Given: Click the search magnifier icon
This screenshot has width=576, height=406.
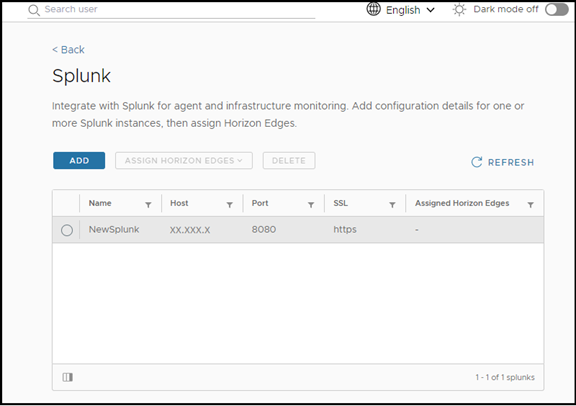Looking at the screenshot, I should pyautogui.click(x=34, y=10).
